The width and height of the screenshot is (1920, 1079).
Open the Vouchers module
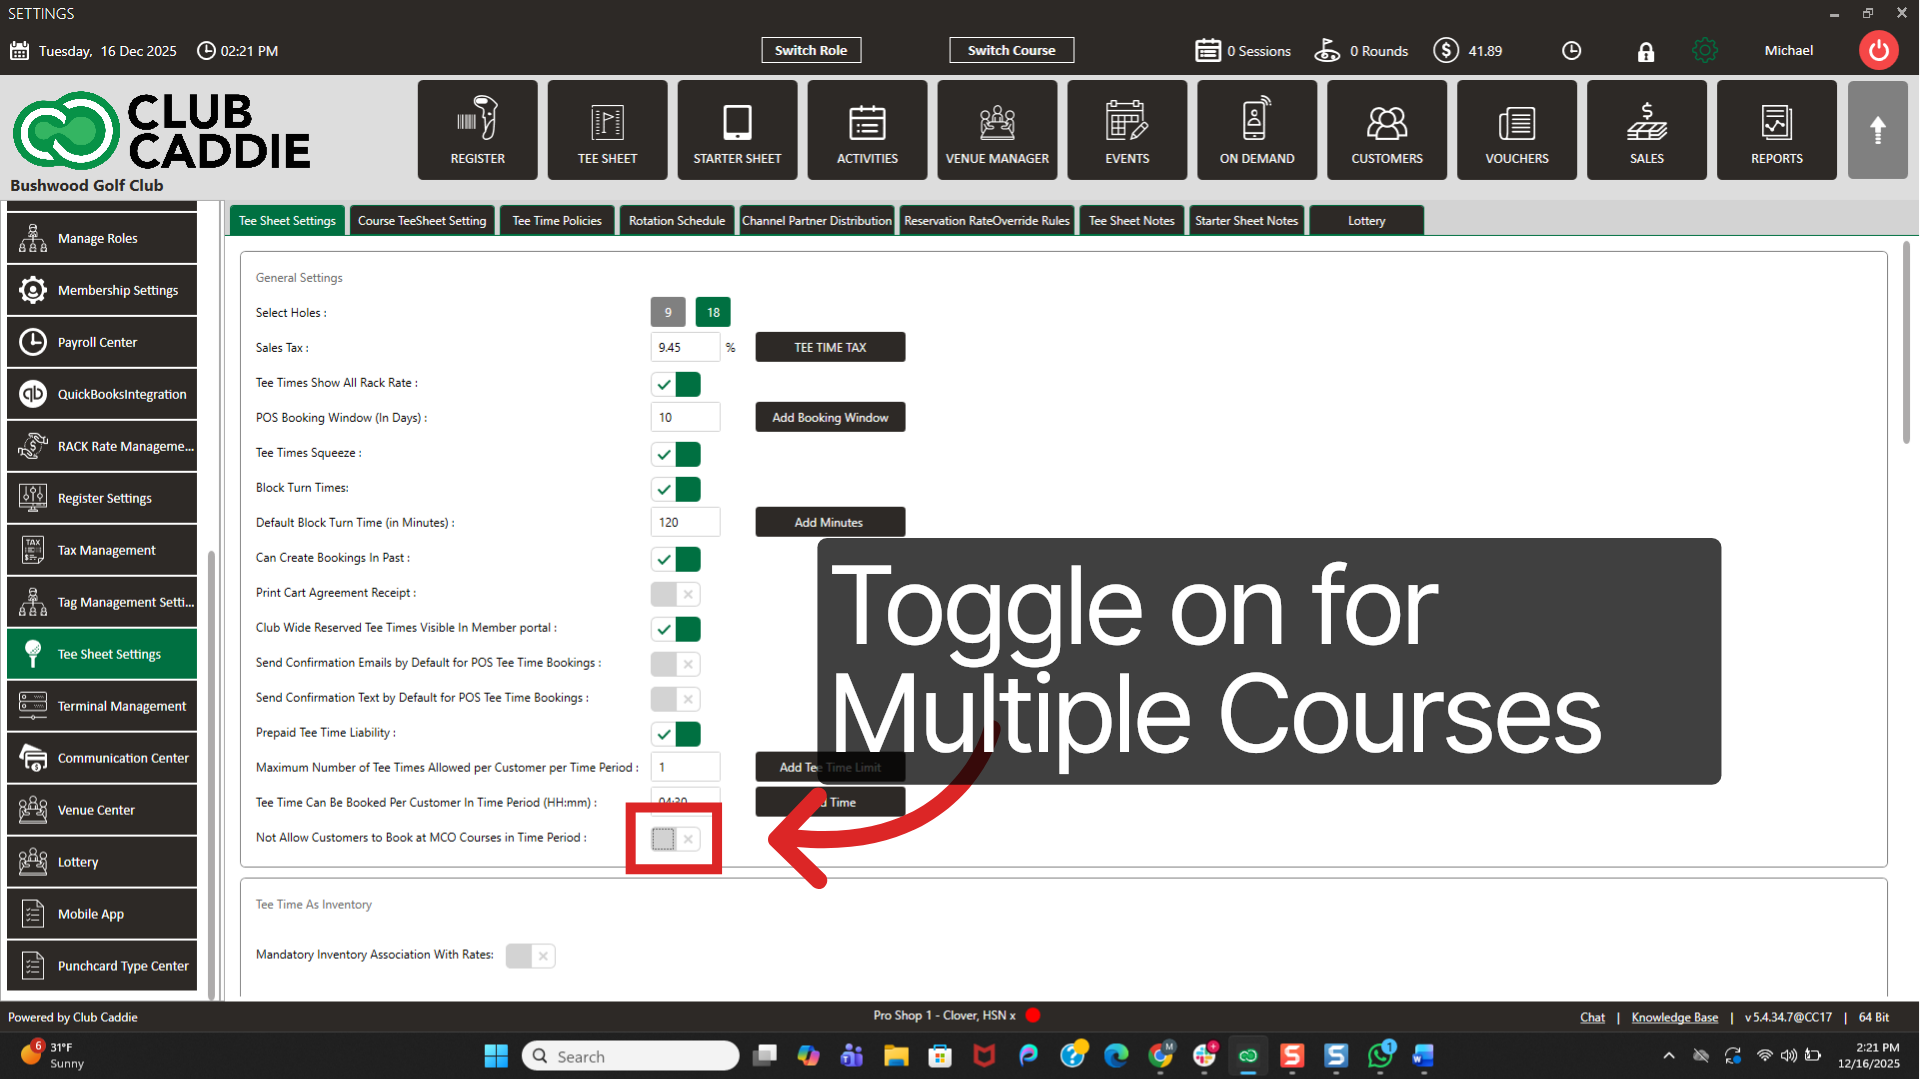pos(1516,130)
